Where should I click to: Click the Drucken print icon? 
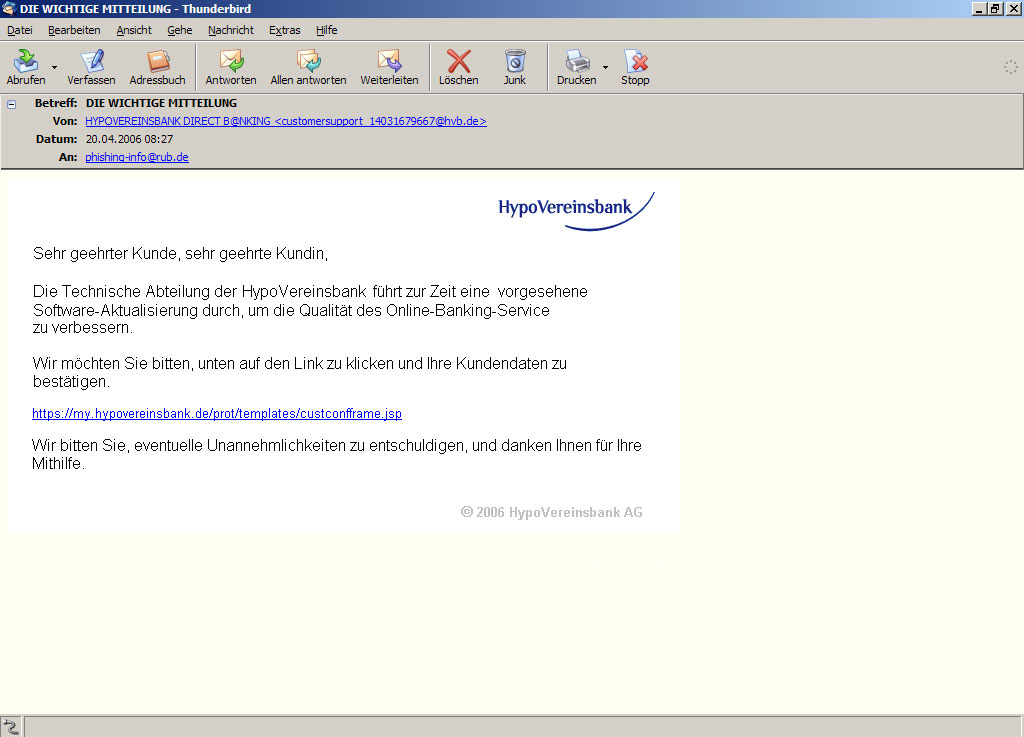point(577,61)
